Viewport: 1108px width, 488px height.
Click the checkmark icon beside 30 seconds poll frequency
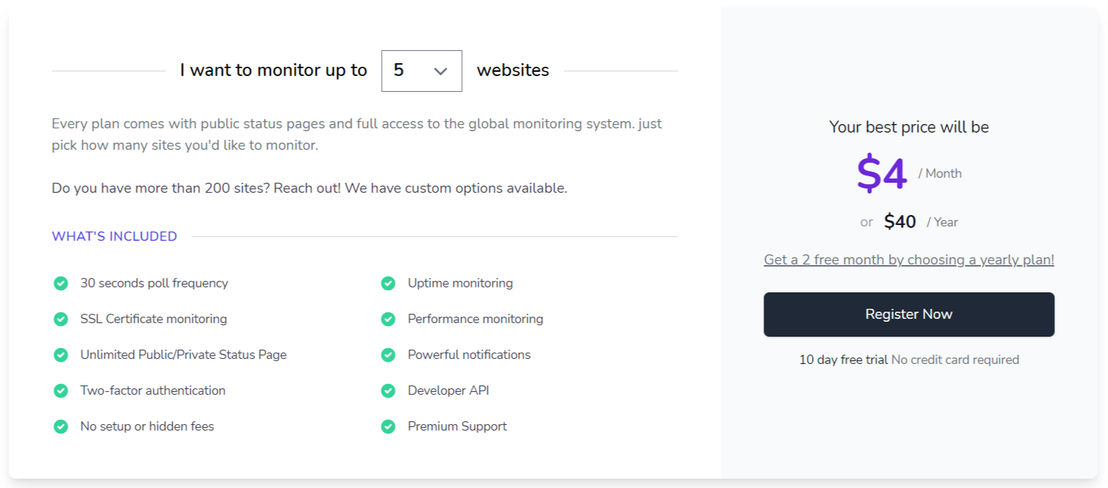(61, 283)
